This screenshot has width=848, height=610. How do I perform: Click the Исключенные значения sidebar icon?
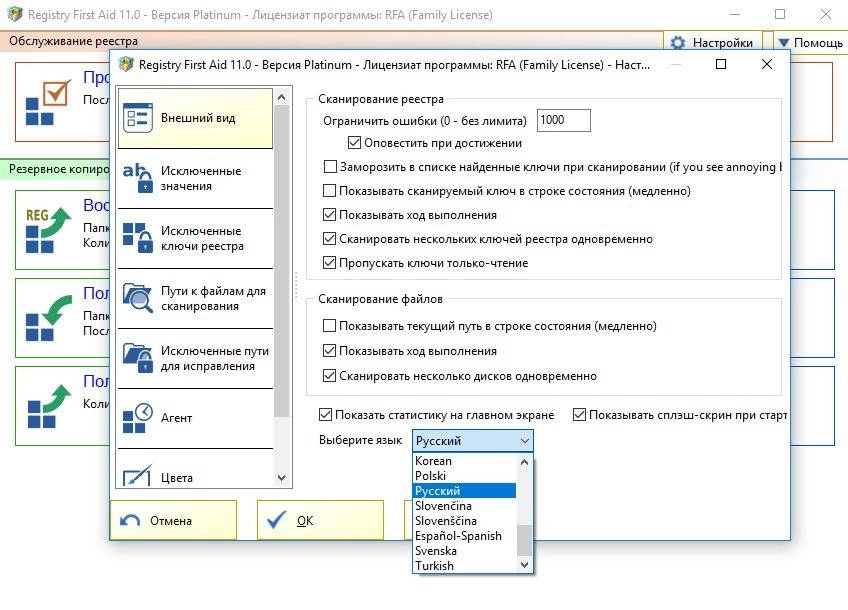tap(138, 178)
